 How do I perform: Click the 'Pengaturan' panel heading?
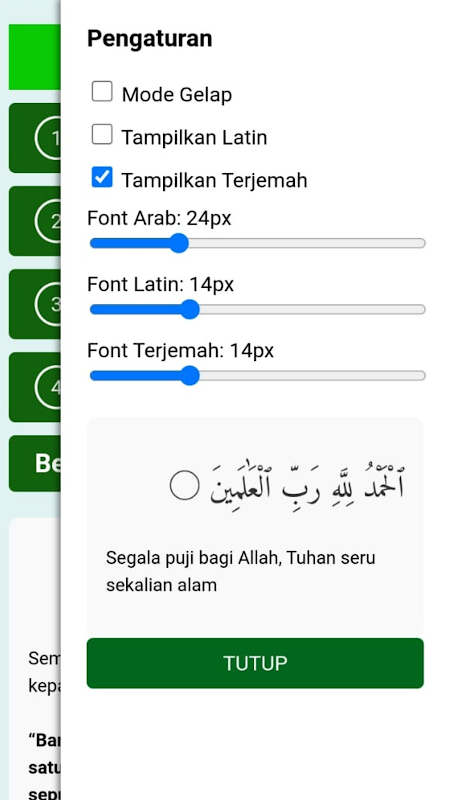tap(149, 39)
